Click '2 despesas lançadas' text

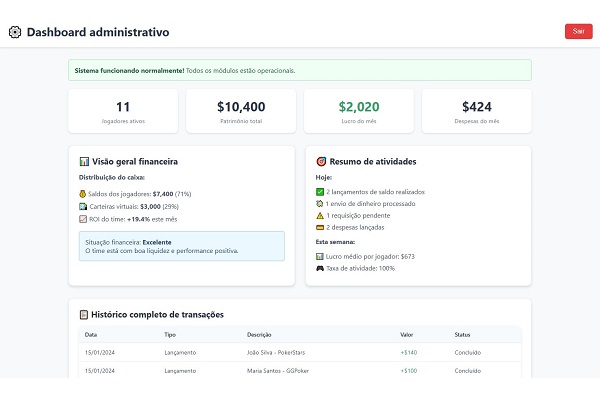pyautogui.click(x=355, y=227)
